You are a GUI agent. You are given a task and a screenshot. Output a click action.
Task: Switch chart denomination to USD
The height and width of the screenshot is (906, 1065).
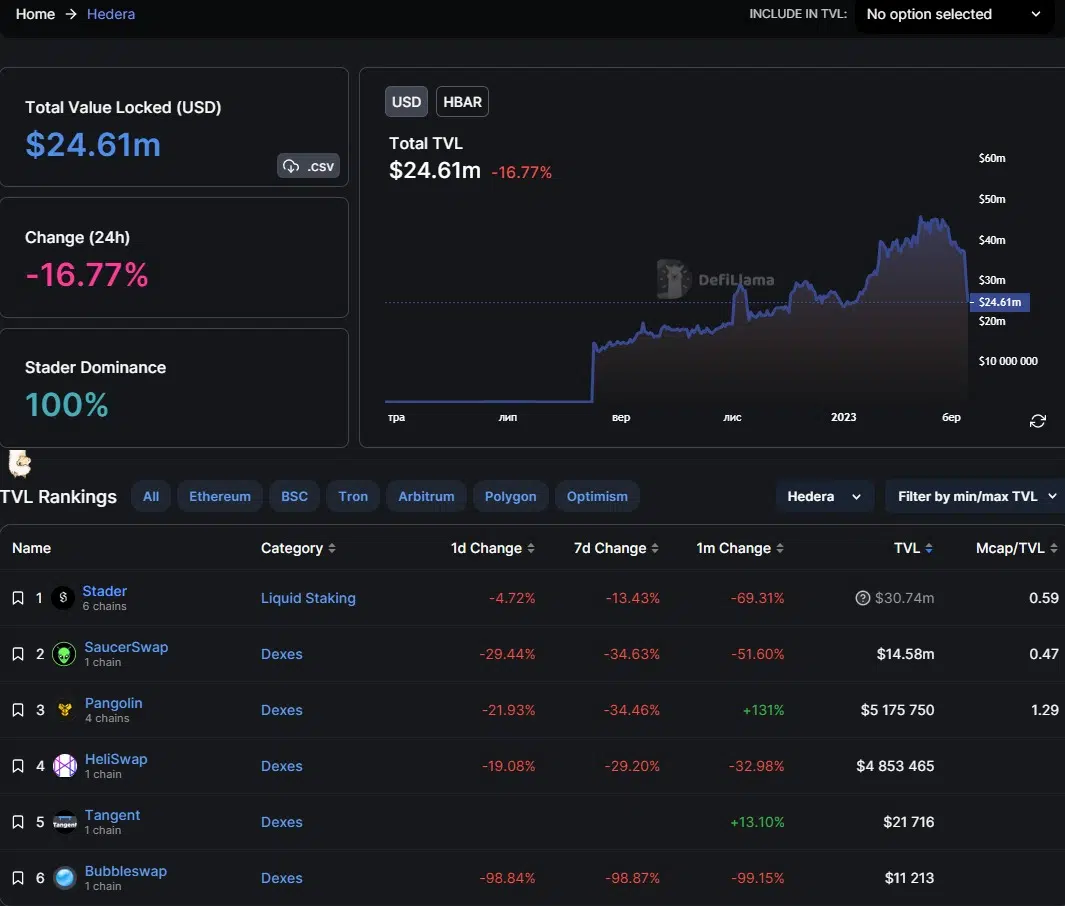[x=406, y=102]
